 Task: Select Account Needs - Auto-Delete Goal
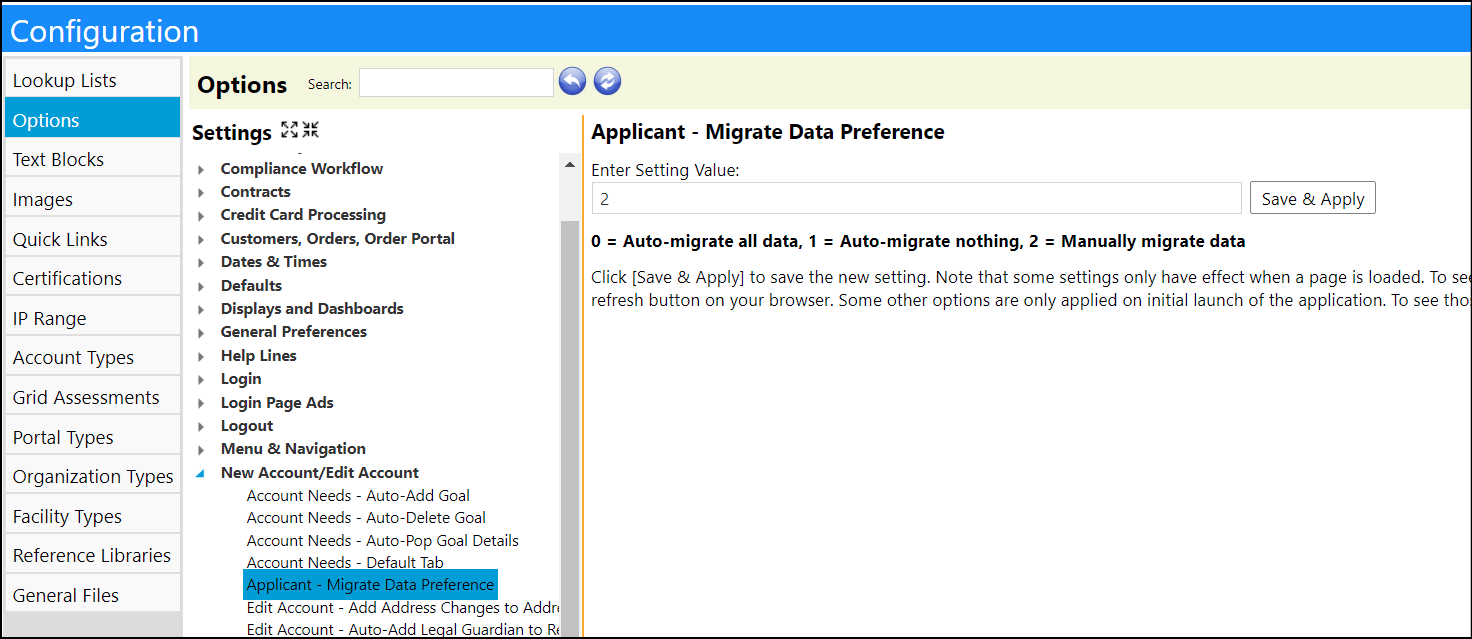point(366,517)
